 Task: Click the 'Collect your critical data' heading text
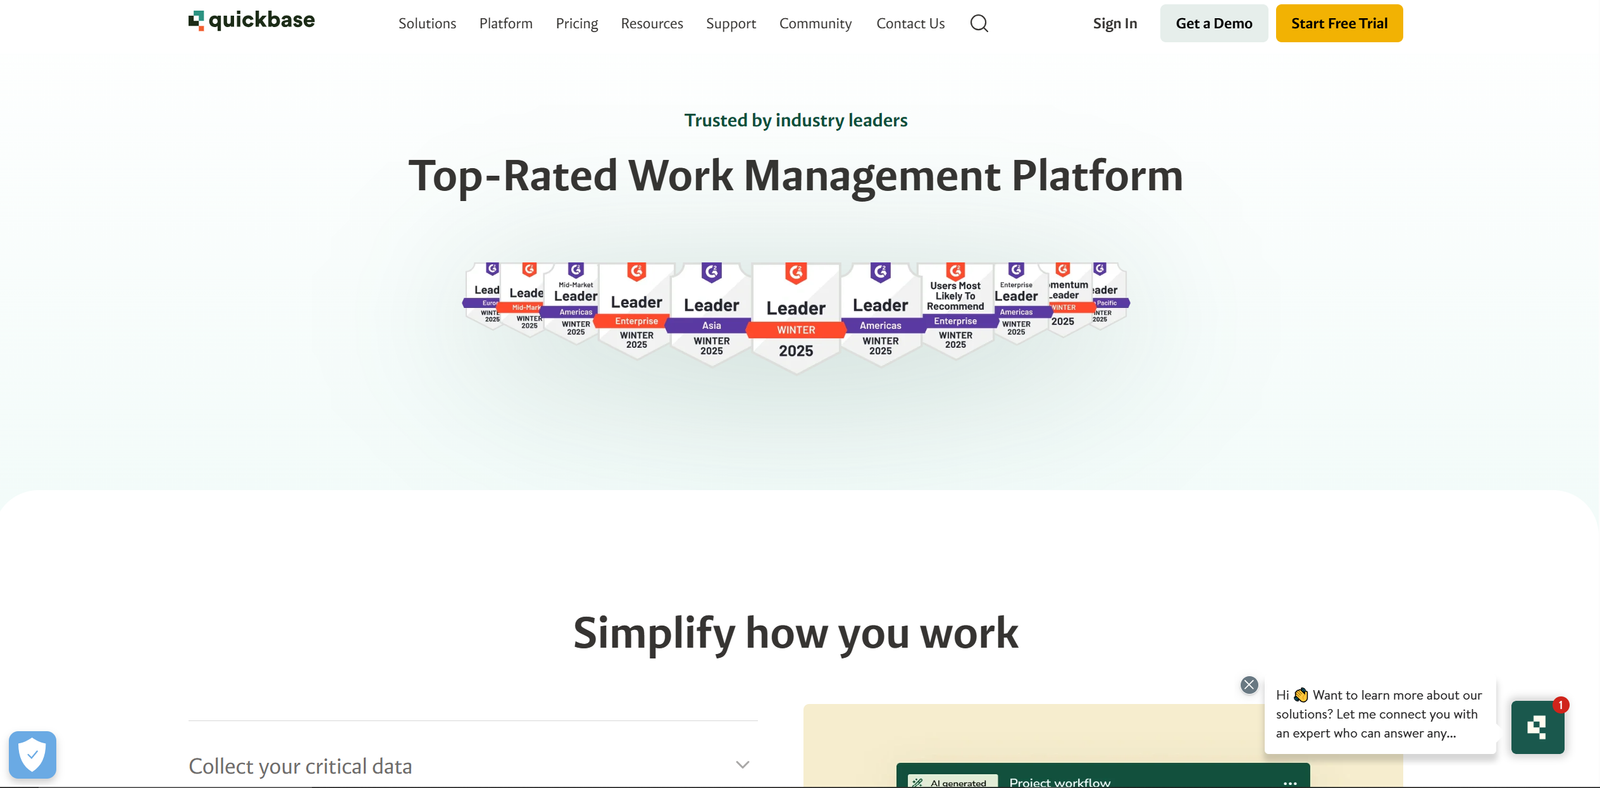(300, 766)
